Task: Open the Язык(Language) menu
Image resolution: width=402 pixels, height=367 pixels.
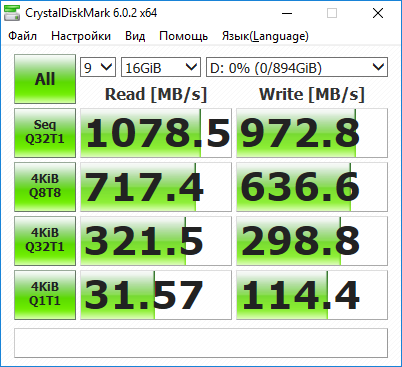Action: [x=265, y=36]
